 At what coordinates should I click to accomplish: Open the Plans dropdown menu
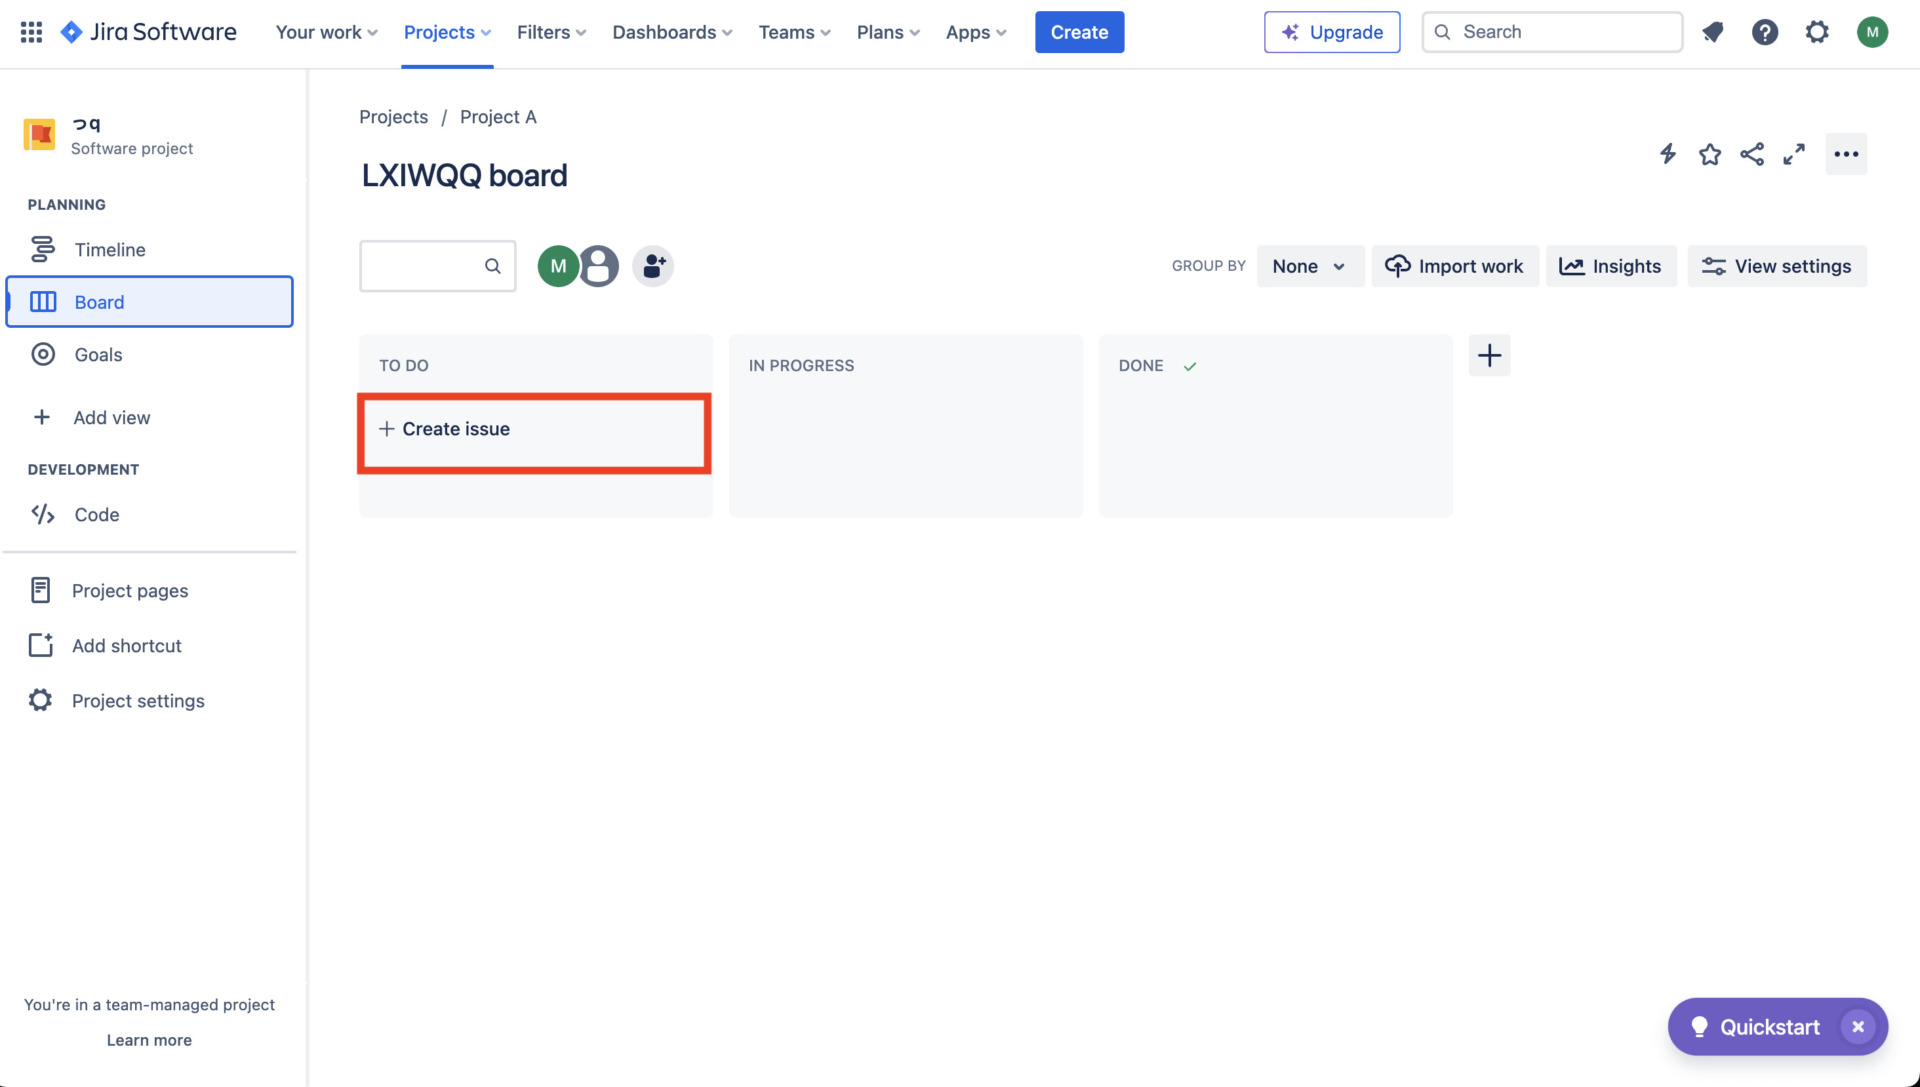coord(886,32)
